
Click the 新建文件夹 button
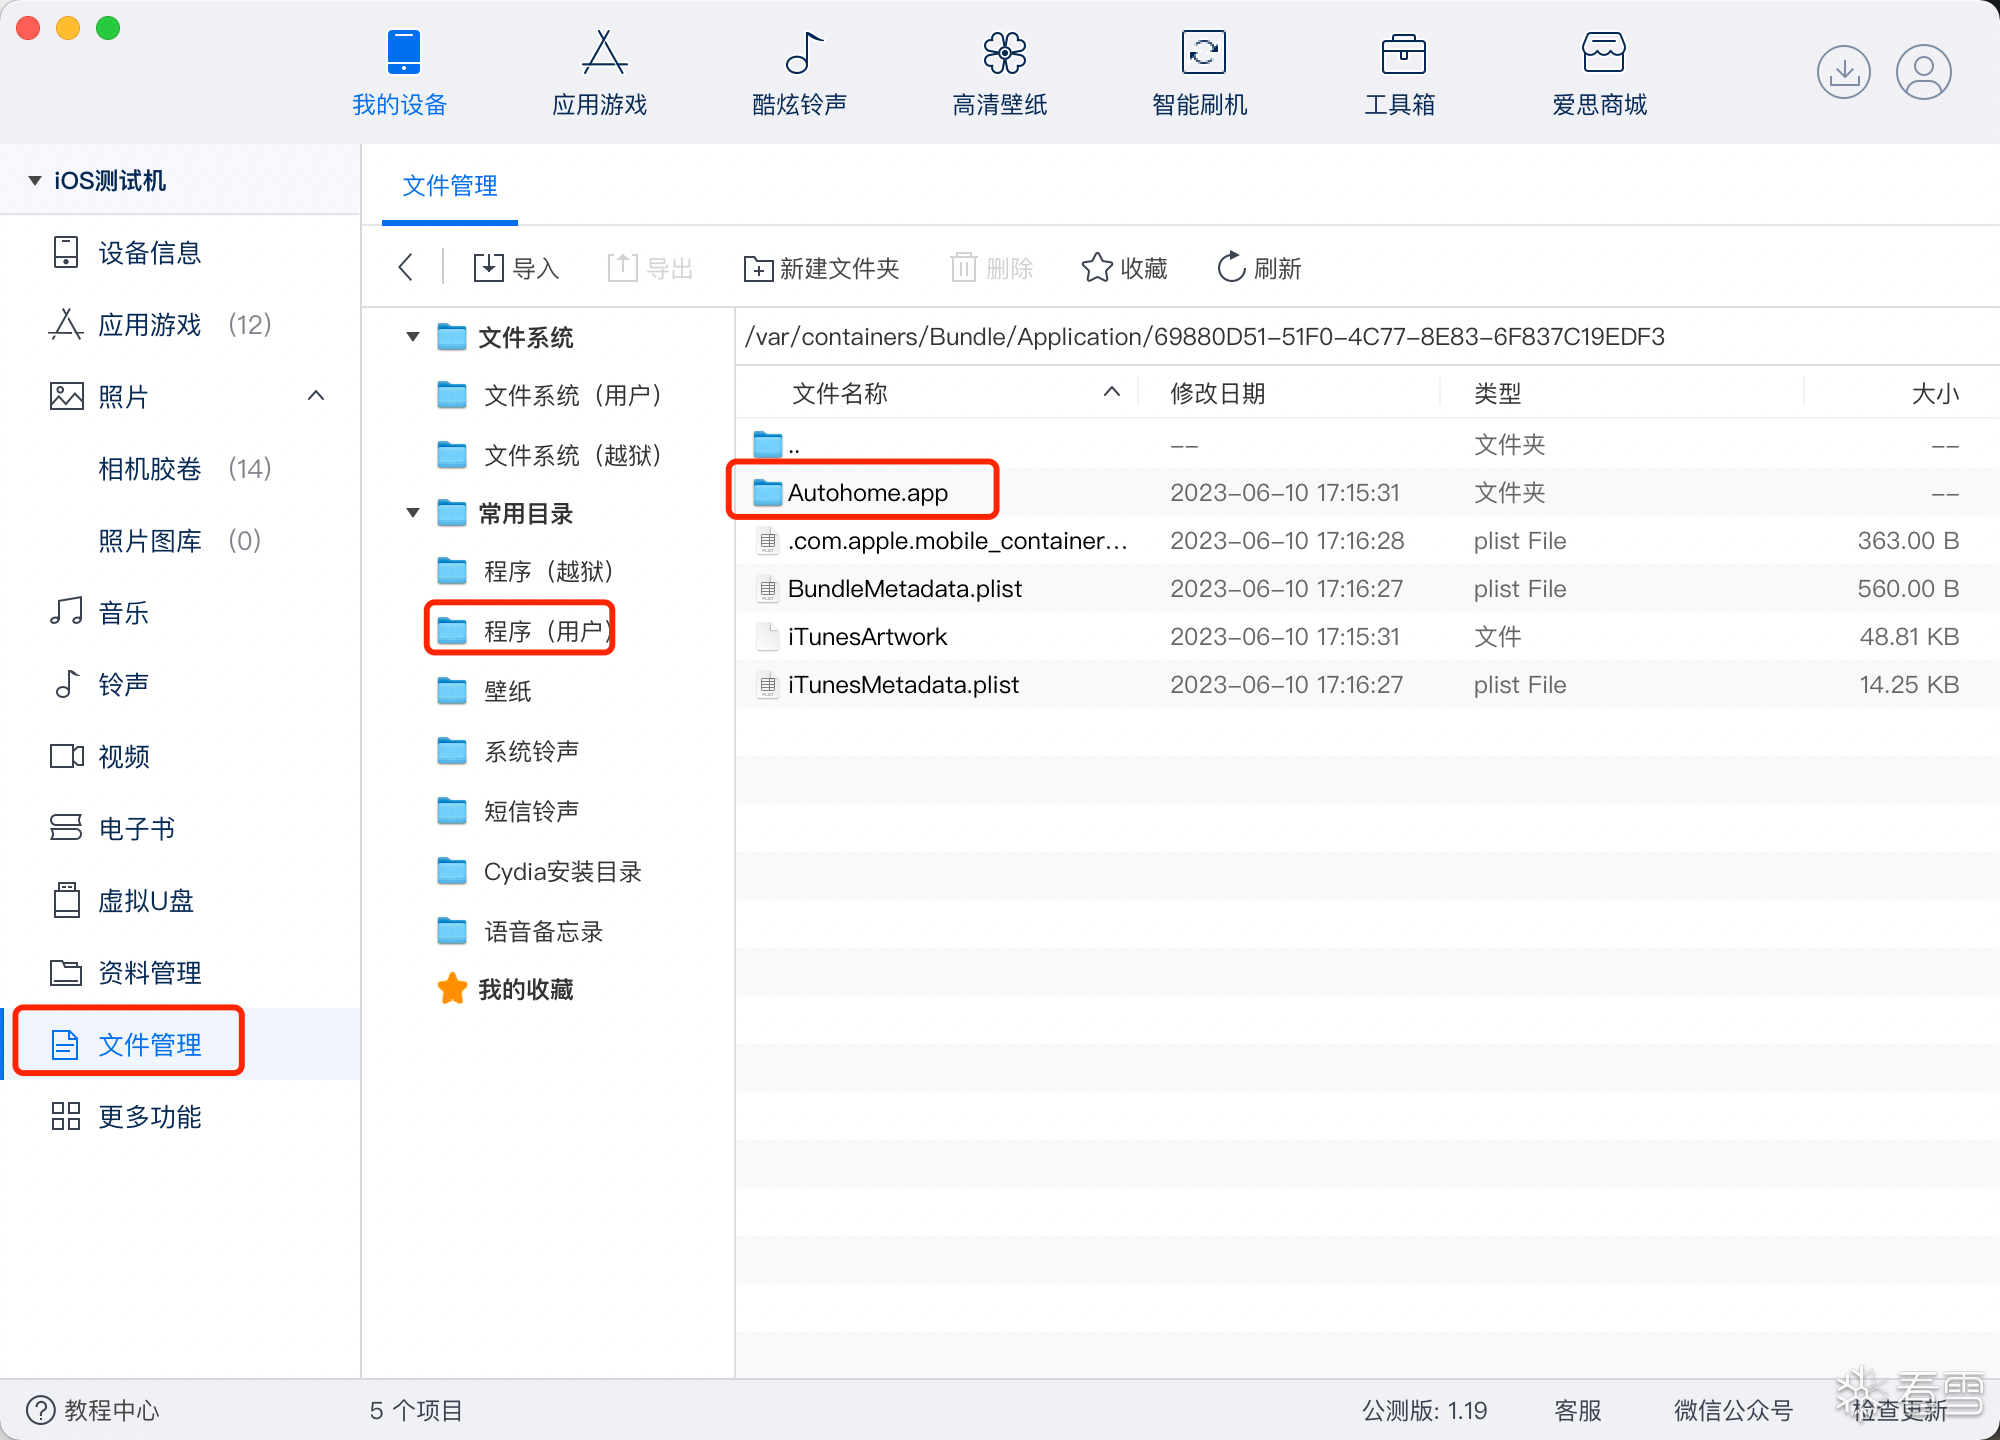click(822, 268)
